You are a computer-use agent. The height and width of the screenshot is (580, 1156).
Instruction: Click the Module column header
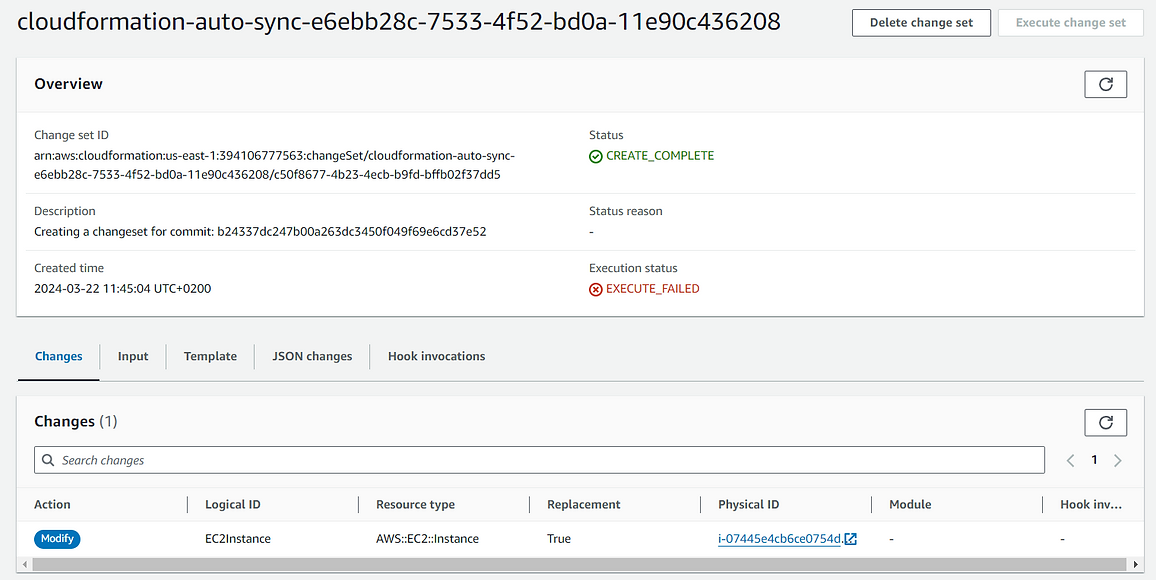pyautogui.click(x=910, y=504)
